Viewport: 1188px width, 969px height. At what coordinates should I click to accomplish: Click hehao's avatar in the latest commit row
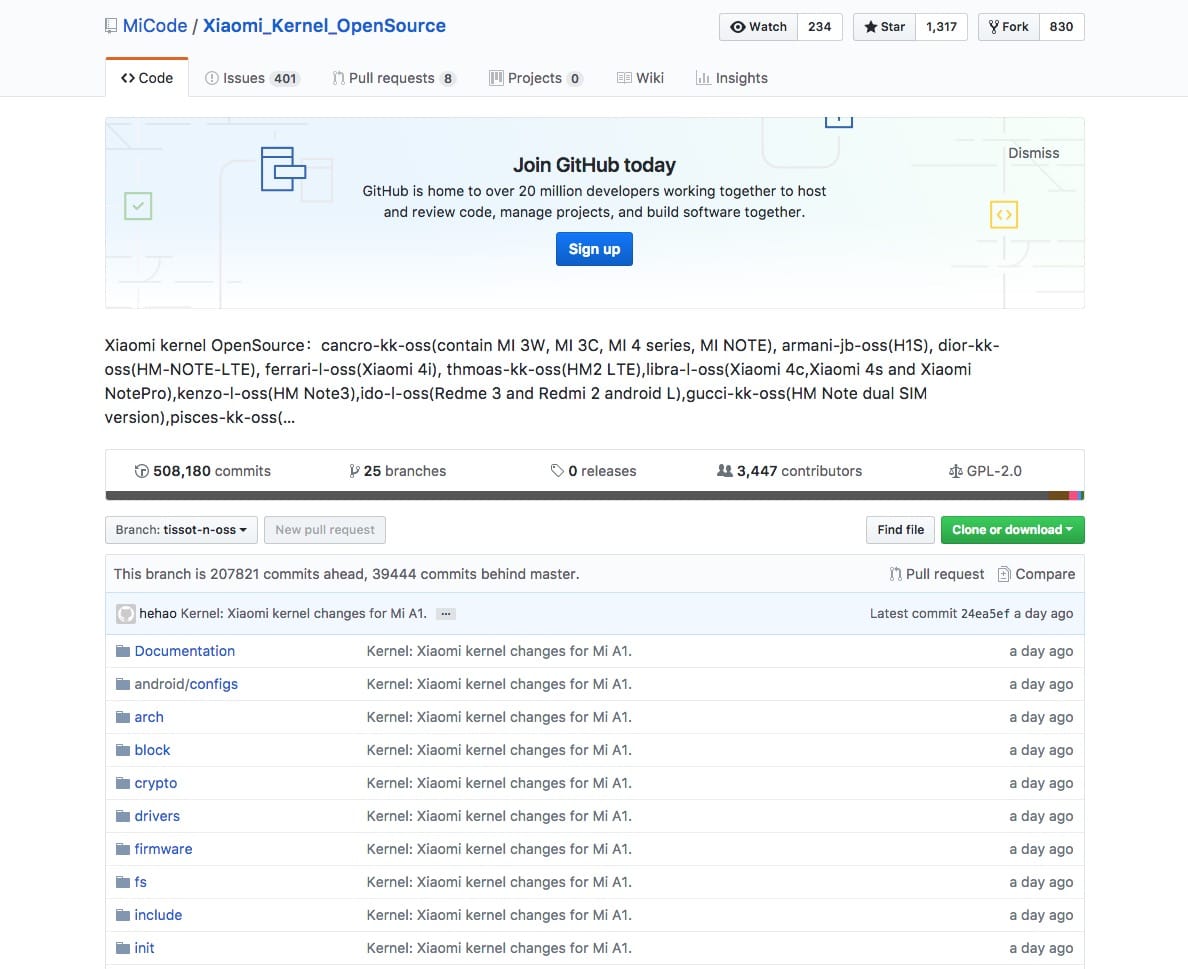(126, 614)
